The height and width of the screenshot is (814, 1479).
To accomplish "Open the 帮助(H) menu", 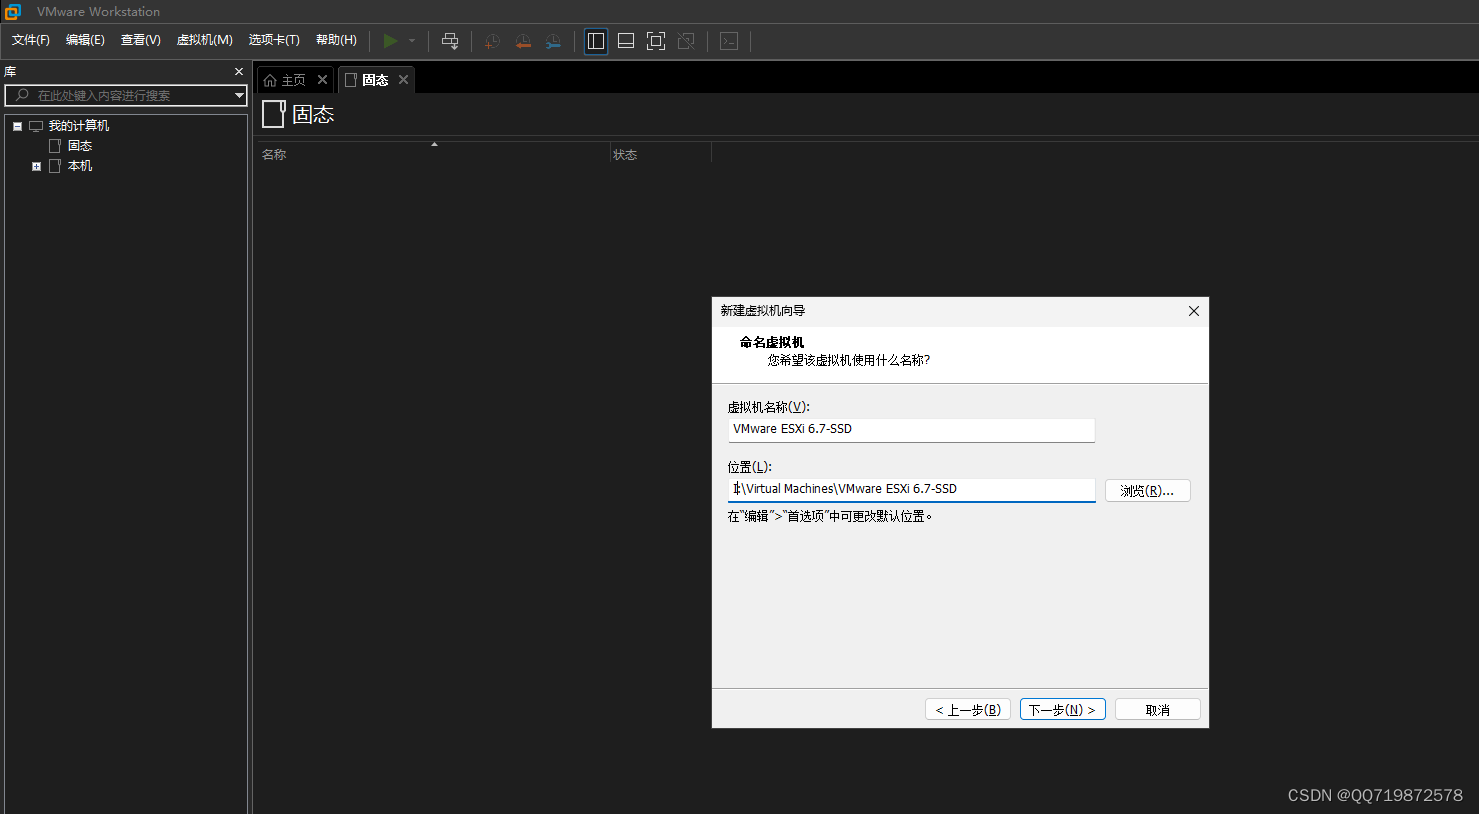I will 336,40.
